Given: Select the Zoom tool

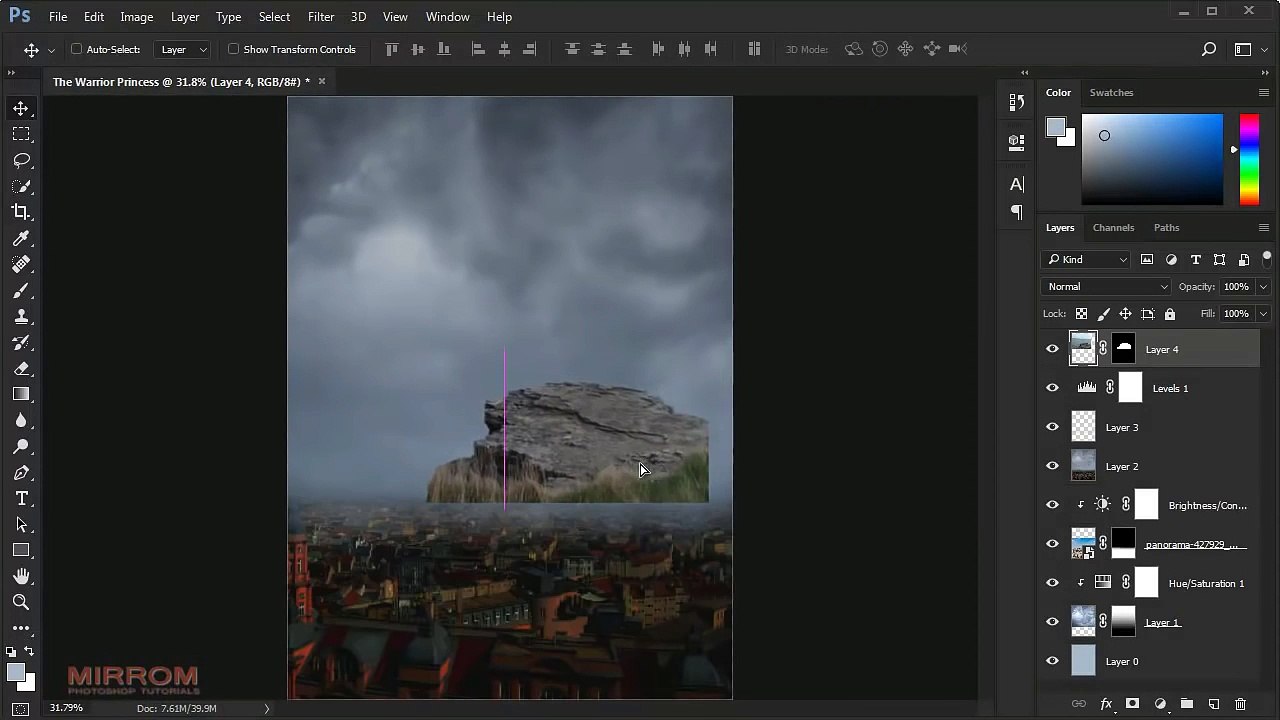Looking at the screenshot, I should pyautogui.click(x=21, y=602).
